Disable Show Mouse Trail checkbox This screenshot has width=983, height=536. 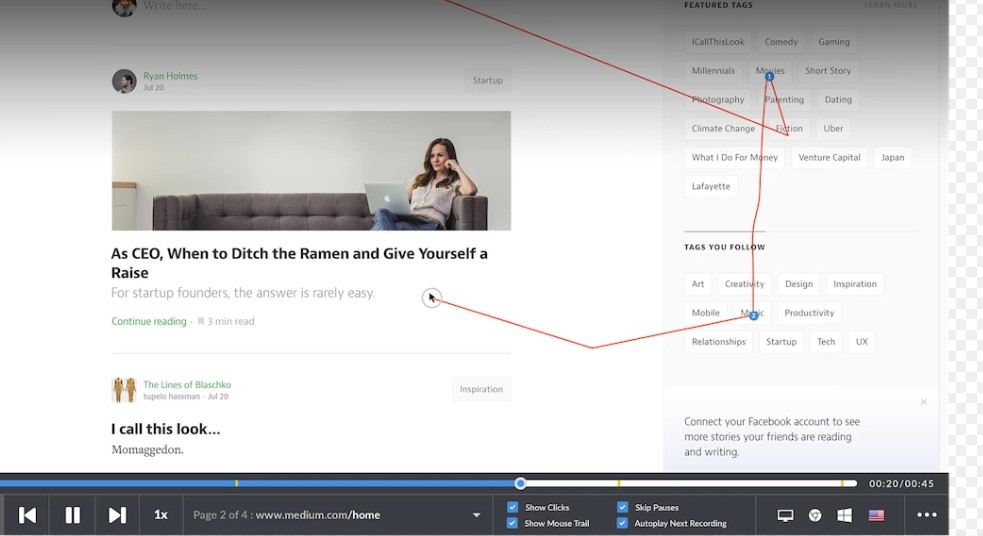[513, 523]
